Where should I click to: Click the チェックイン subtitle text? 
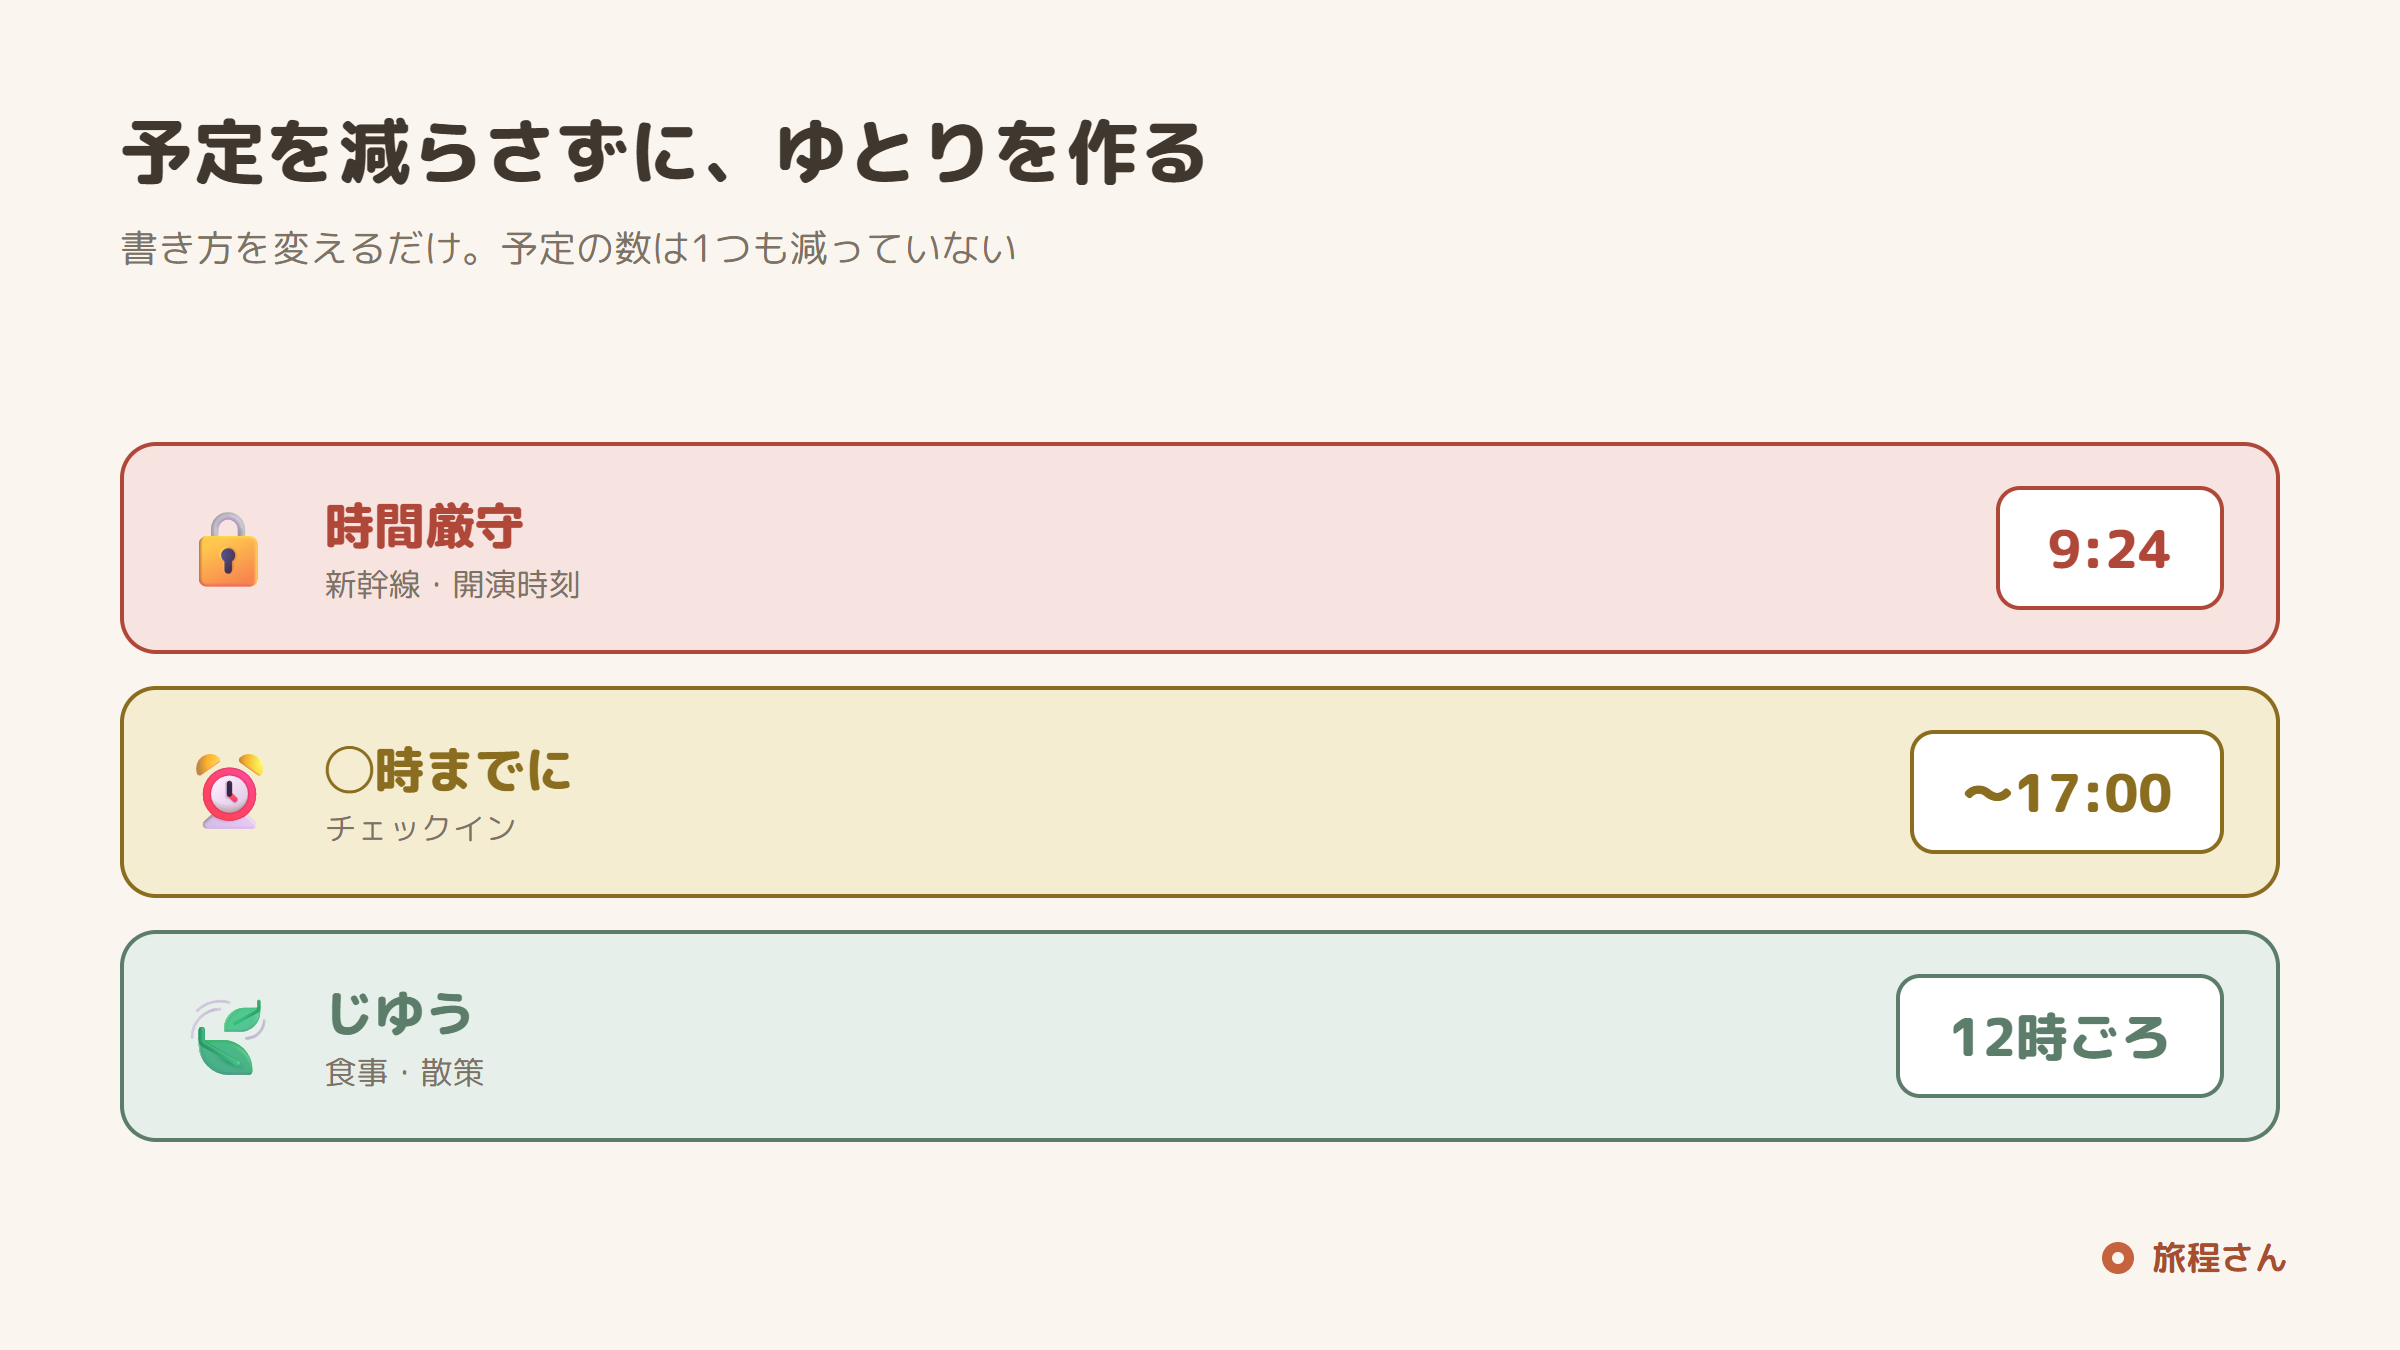(421, 828)
